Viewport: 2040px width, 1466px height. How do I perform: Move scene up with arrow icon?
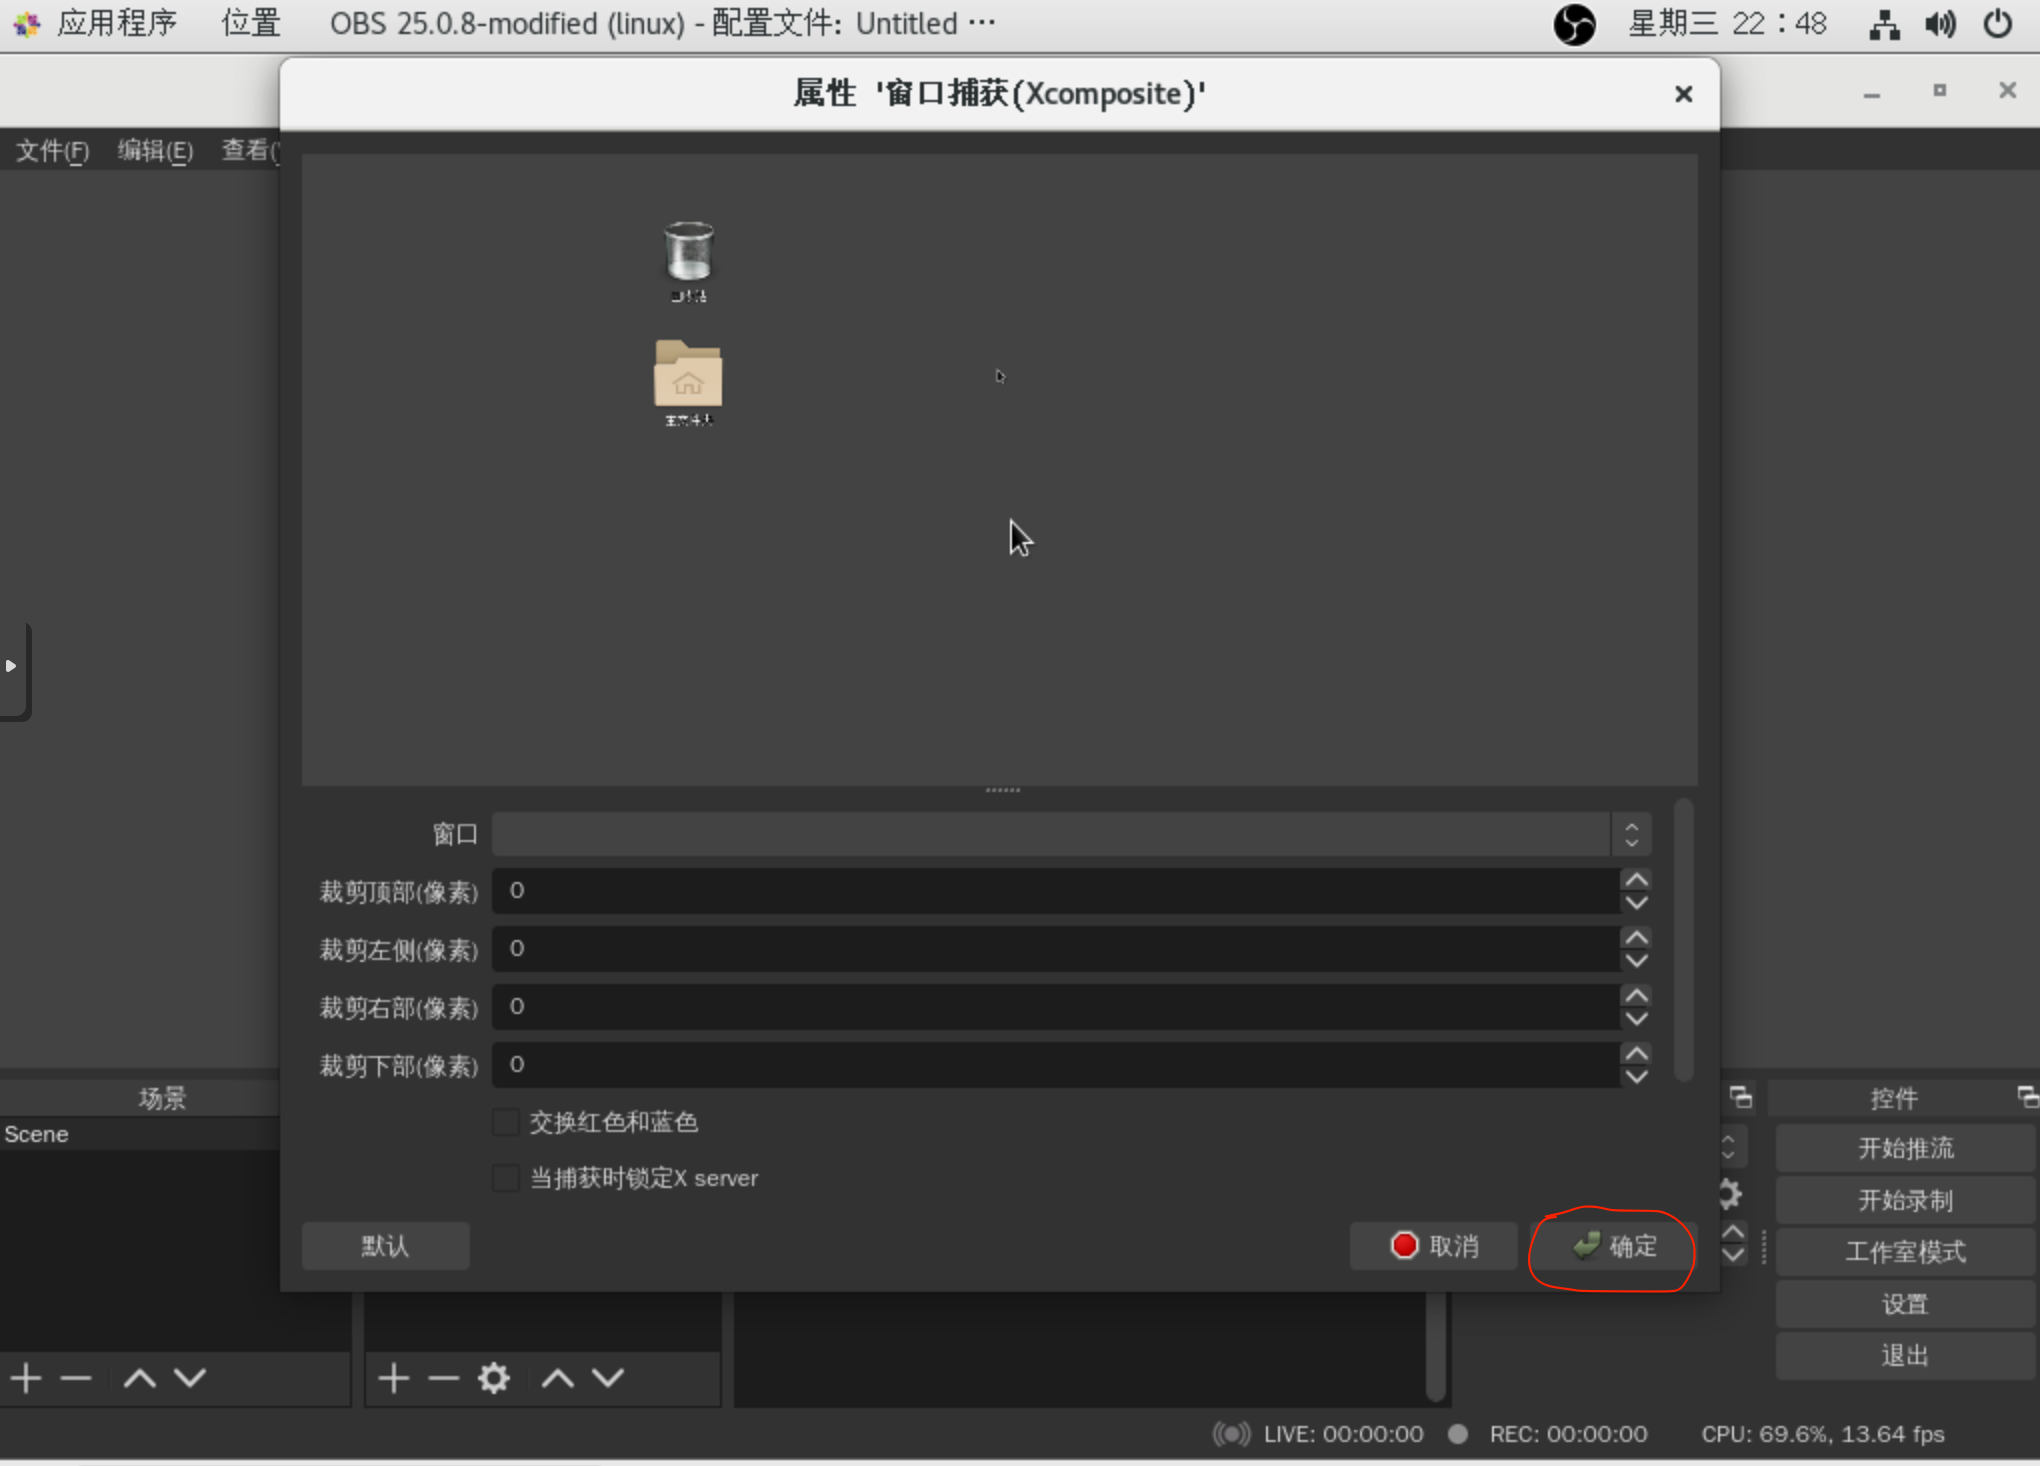(140, 1378)
